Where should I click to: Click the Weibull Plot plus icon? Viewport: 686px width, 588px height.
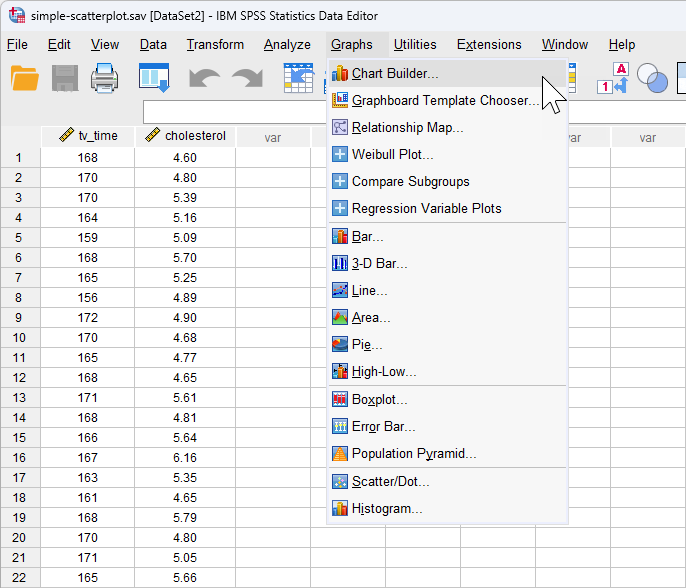340,154
